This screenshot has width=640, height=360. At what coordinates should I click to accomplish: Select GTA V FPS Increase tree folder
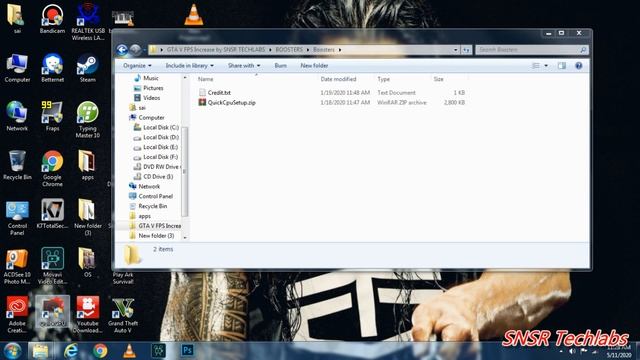pos(159,226)
